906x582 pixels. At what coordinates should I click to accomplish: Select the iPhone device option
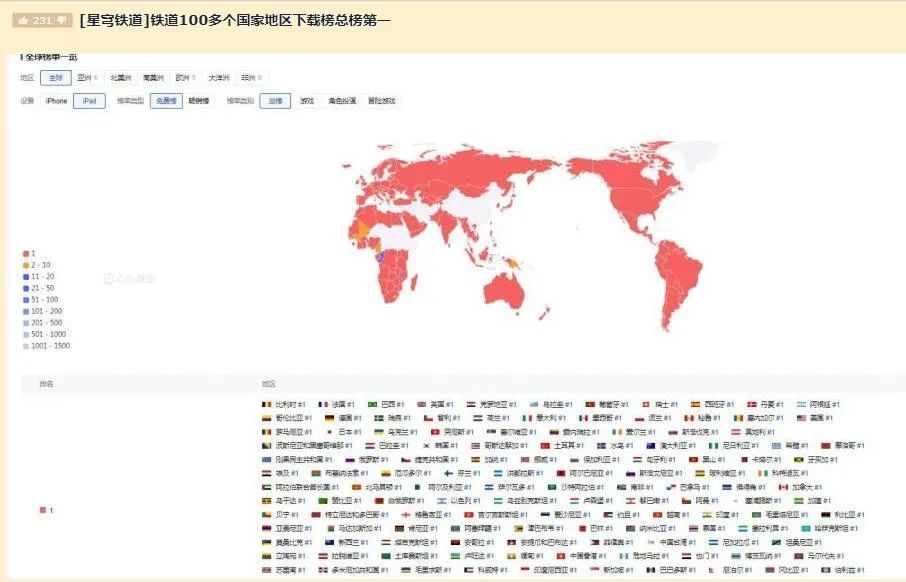pyautogui.click(x=56, y=101)
